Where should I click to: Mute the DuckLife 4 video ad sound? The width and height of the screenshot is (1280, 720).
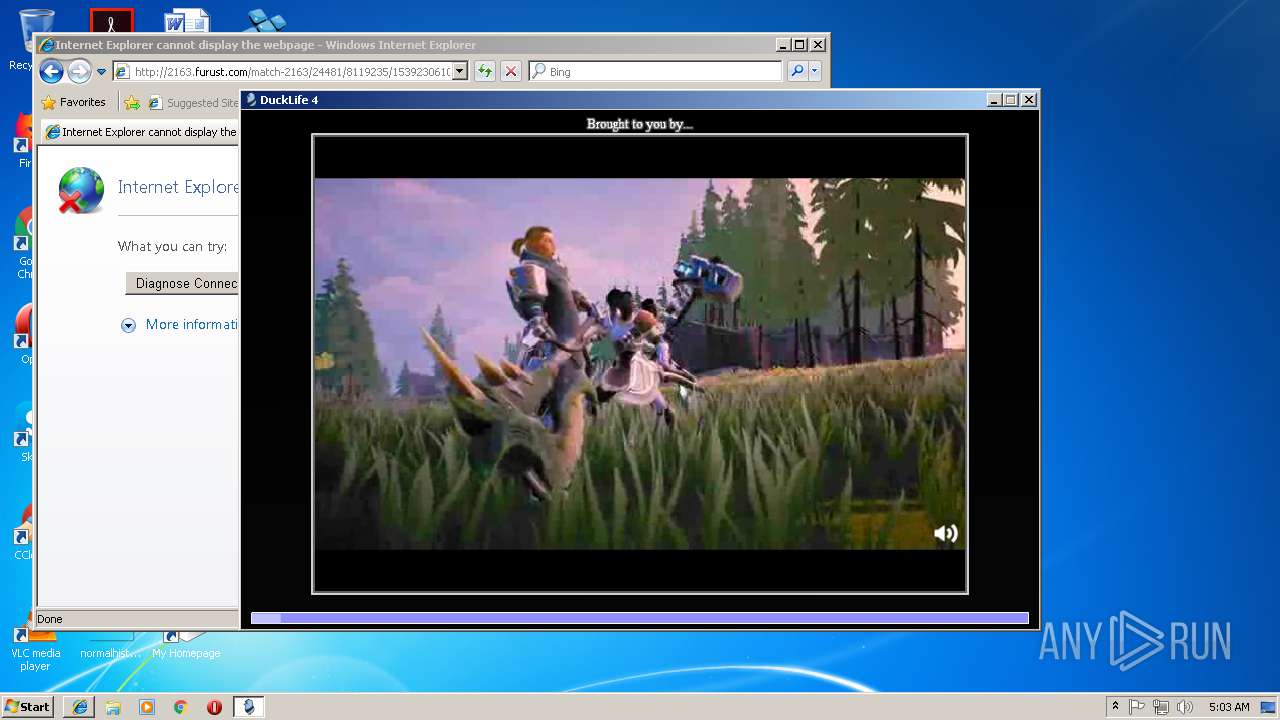pos(945,533)
